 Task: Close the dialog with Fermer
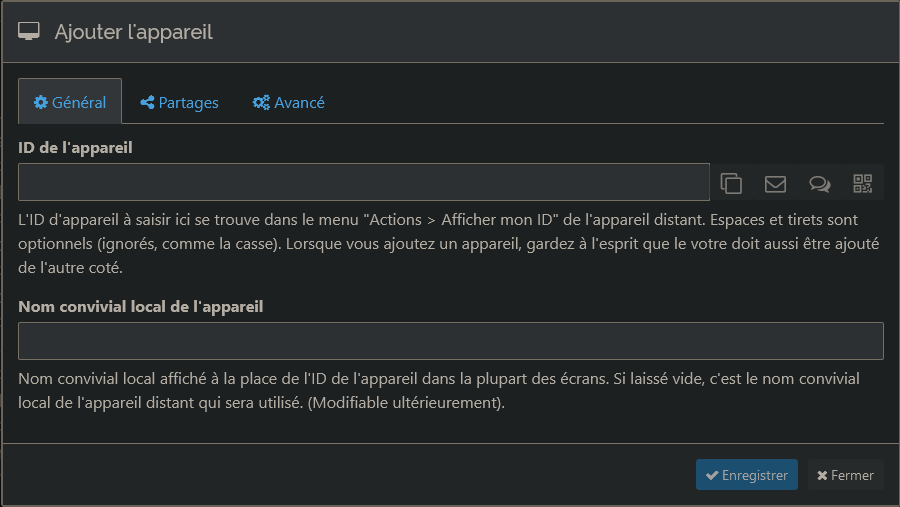(845, 475)
